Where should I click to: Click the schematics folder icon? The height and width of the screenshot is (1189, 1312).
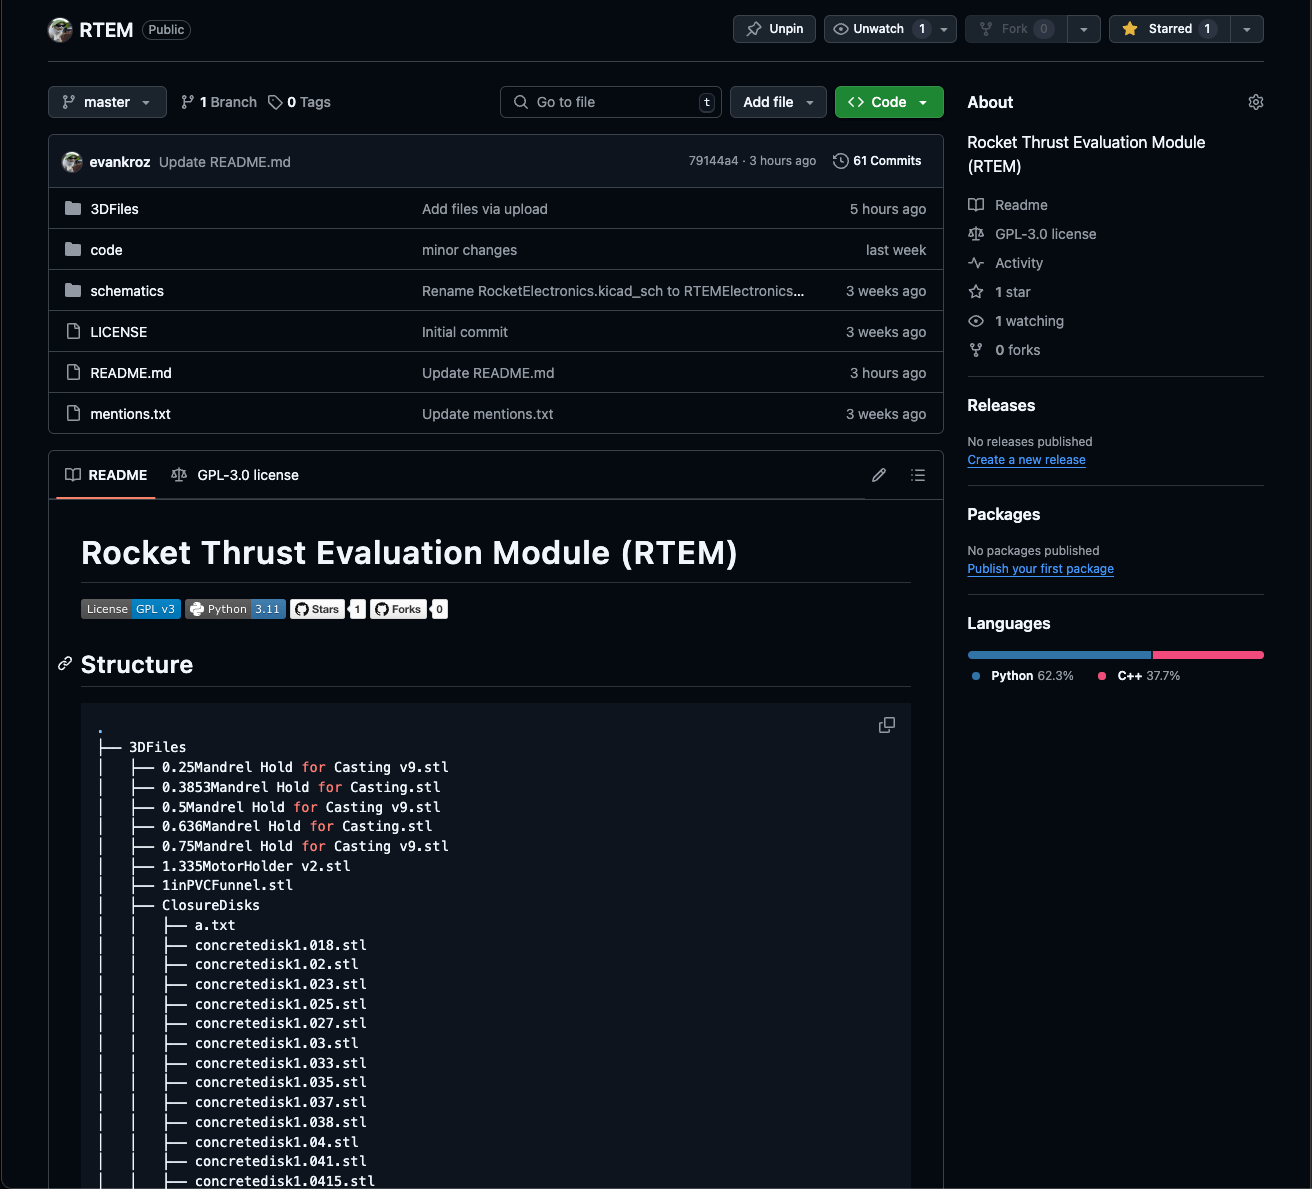(71, 290)
